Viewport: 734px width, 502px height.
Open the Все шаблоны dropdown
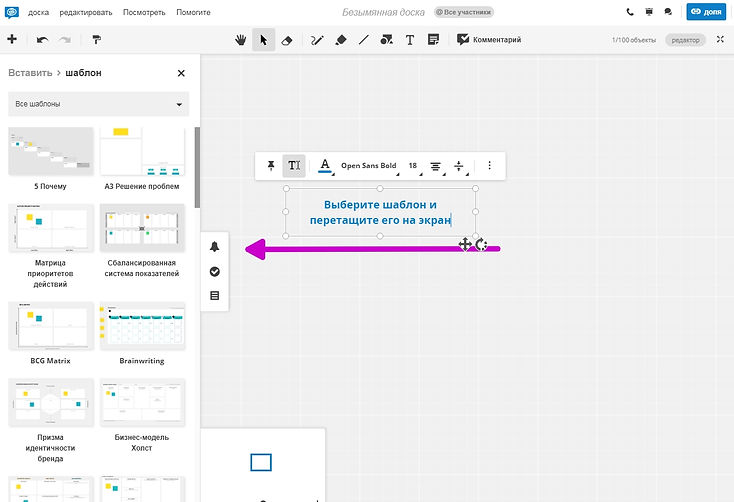click(98, 104)
